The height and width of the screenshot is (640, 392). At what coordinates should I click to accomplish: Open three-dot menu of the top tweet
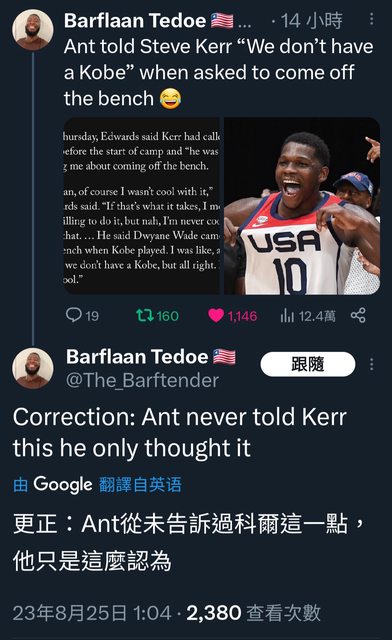point(371,19)
